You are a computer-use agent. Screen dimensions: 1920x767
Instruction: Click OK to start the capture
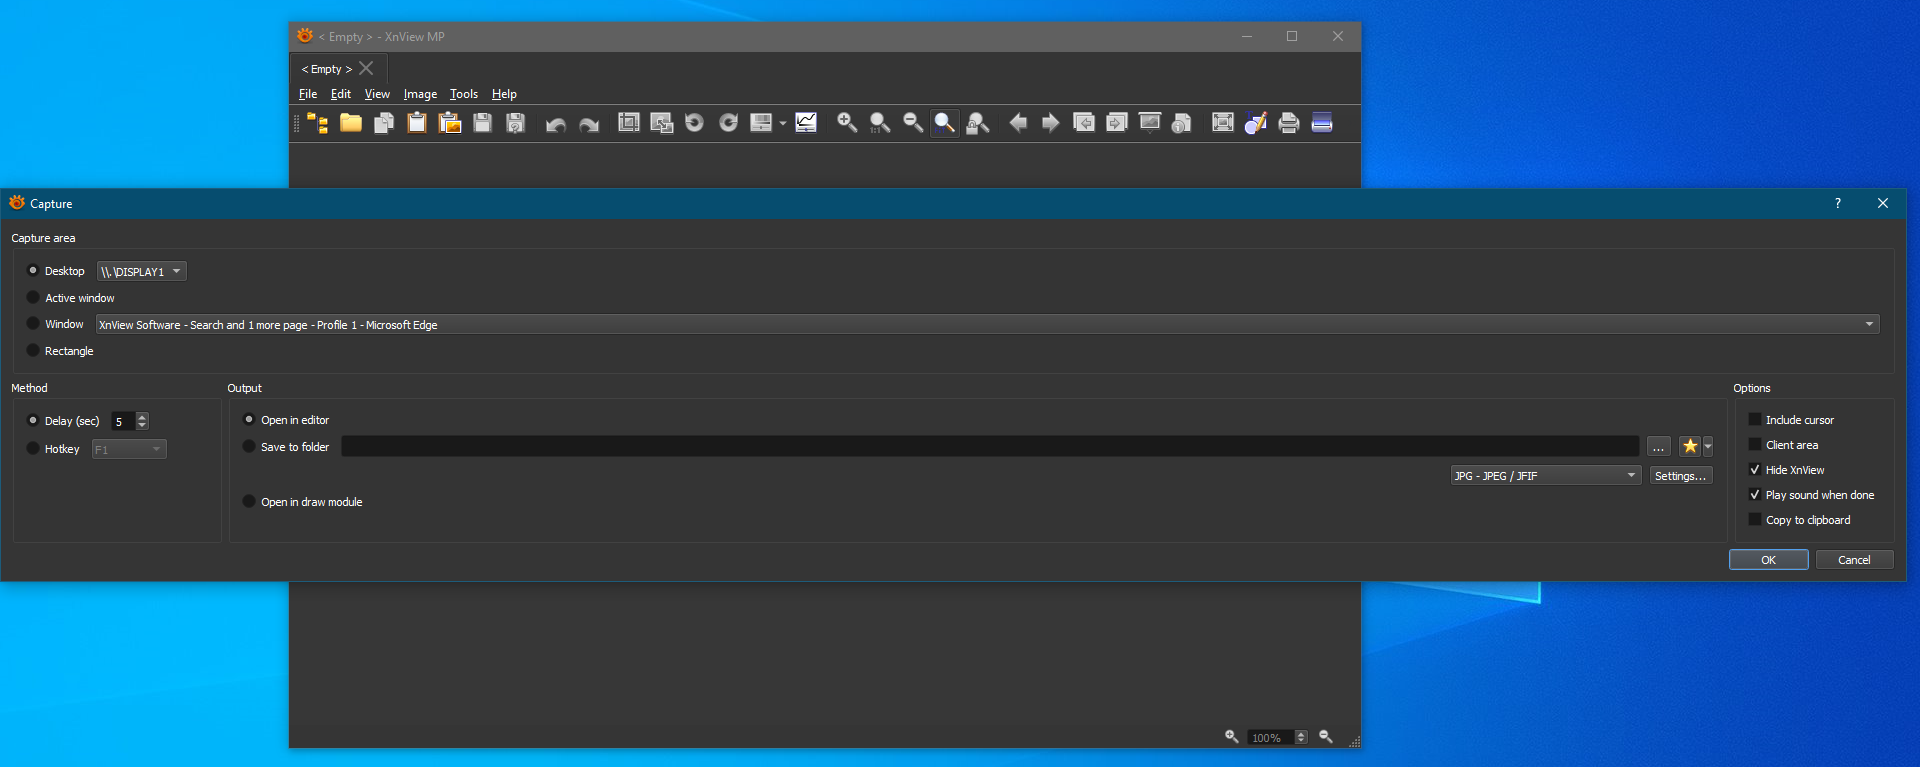click(x=1769, y=560)
